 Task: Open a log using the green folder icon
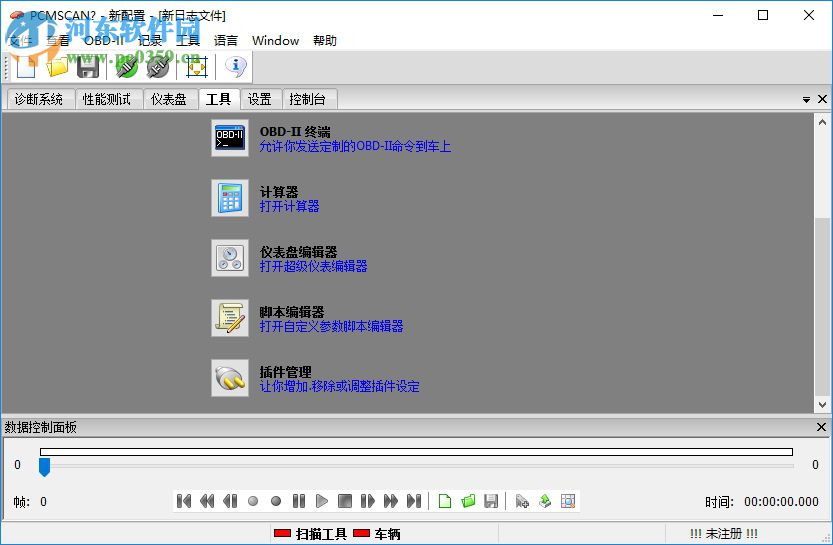[468, 501]
